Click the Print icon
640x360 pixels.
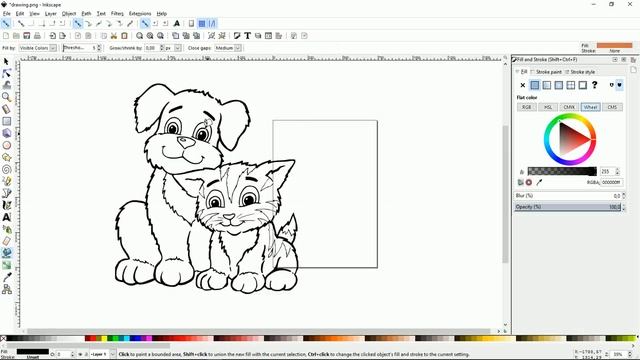(x=37, y=36)
